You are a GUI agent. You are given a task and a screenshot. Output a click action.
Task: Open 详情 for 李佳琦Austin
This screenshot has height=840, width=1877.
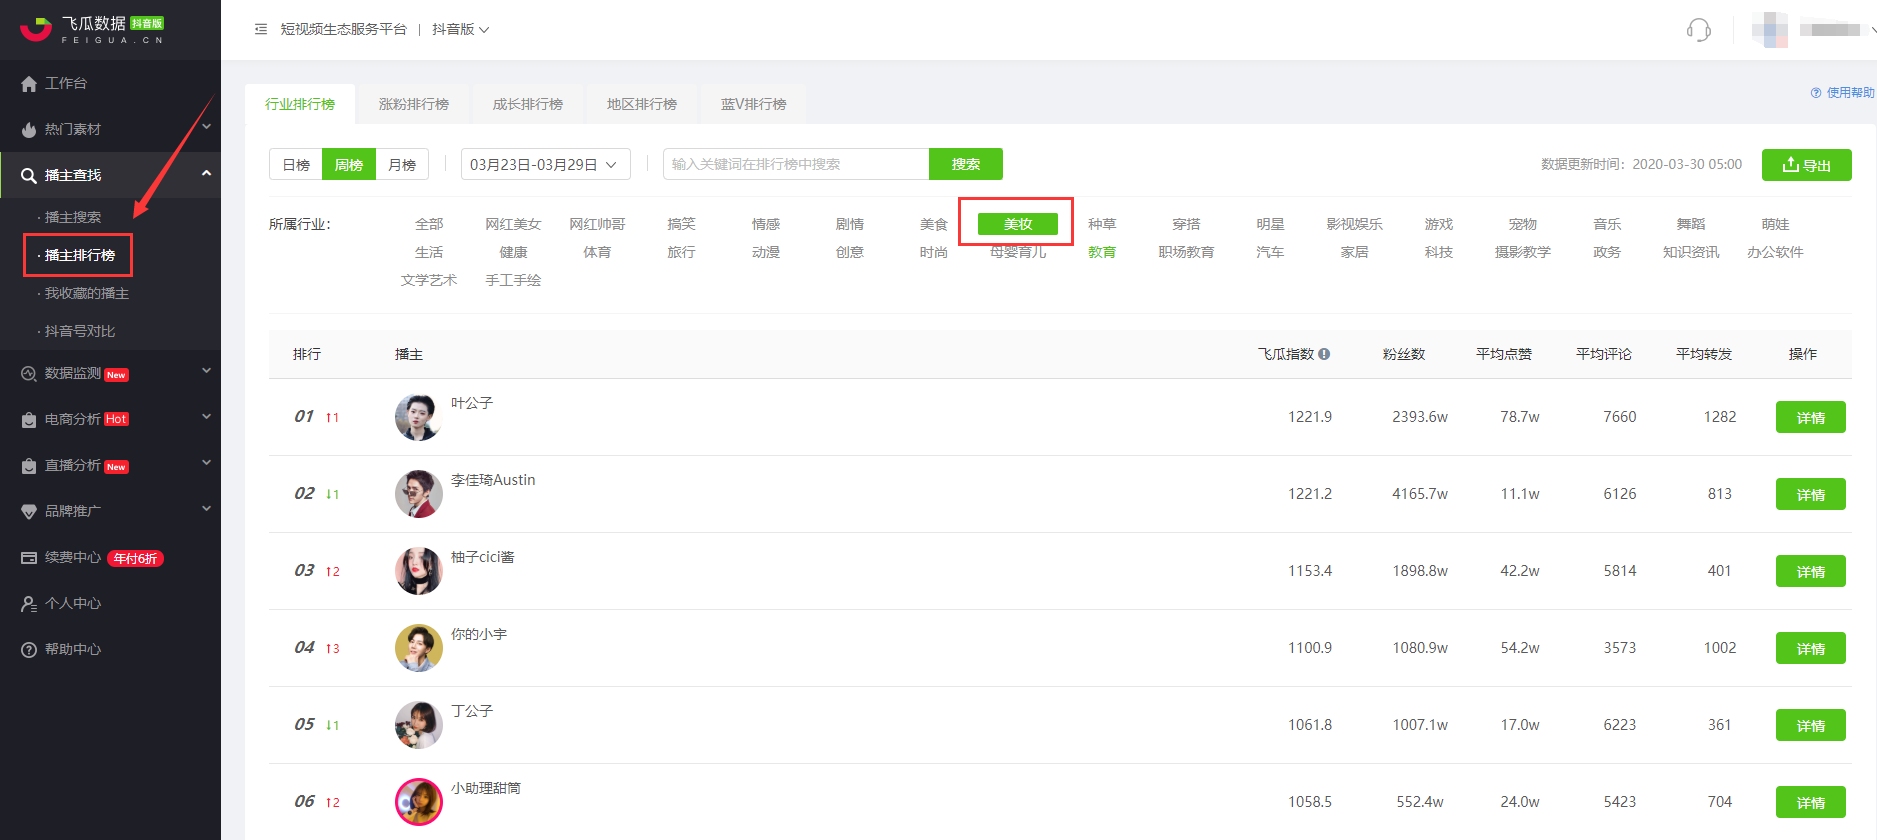click(x=1811, y=494)
